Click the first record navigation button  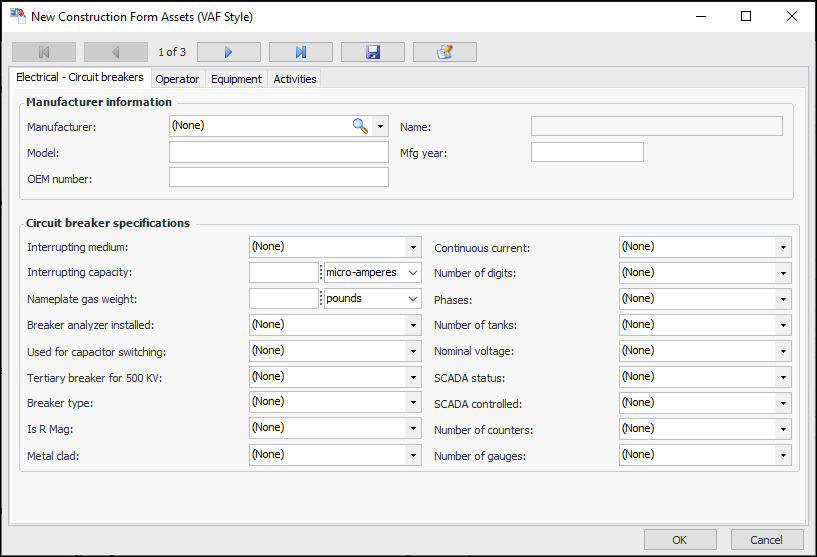pyautogui.click(x=44, y=52)
